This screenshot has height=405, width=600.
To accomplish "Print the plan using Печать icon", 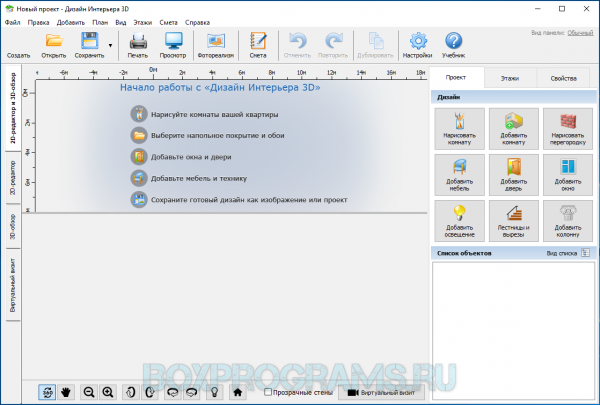I will pos(138,45).
